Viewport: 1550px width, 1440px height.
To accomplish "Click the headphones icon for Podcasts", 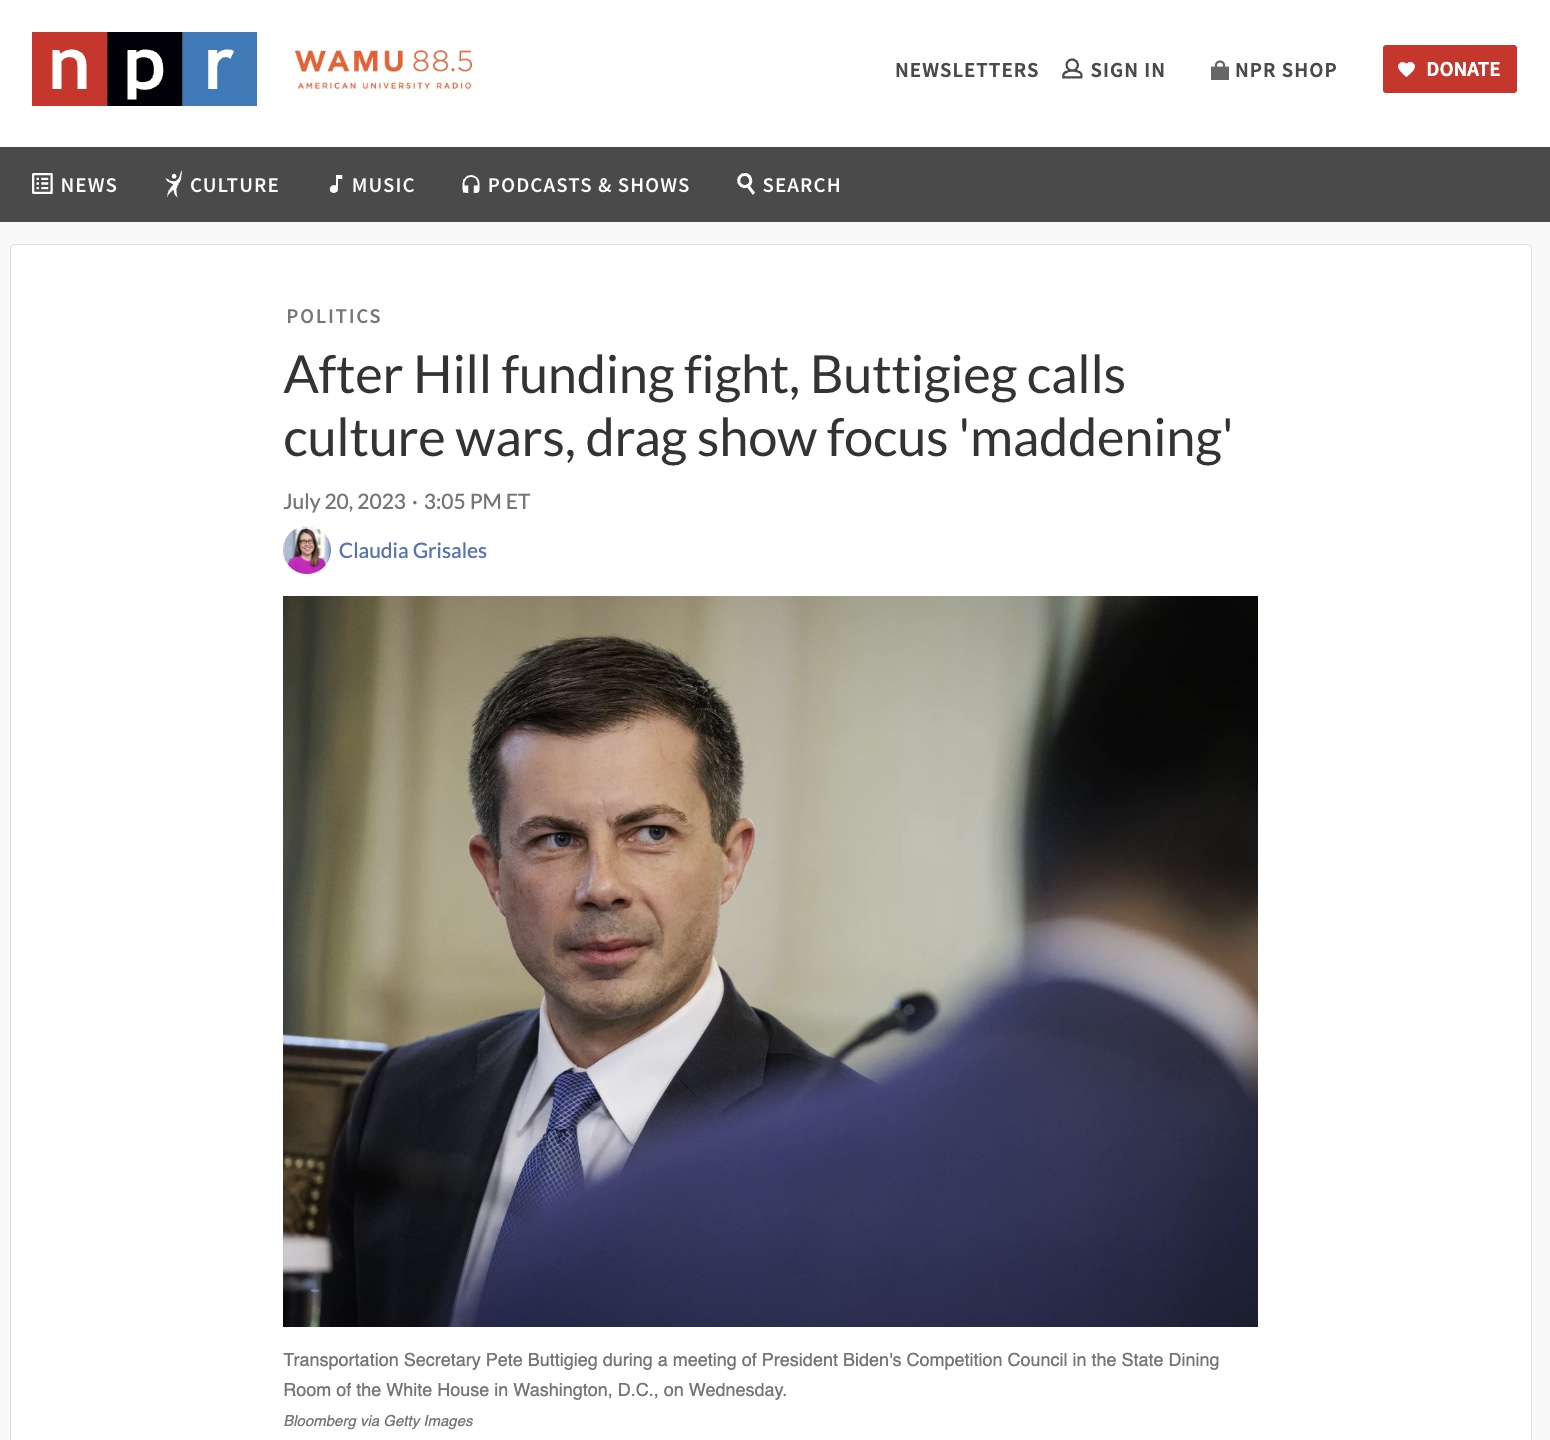I will tap(471, 184).
